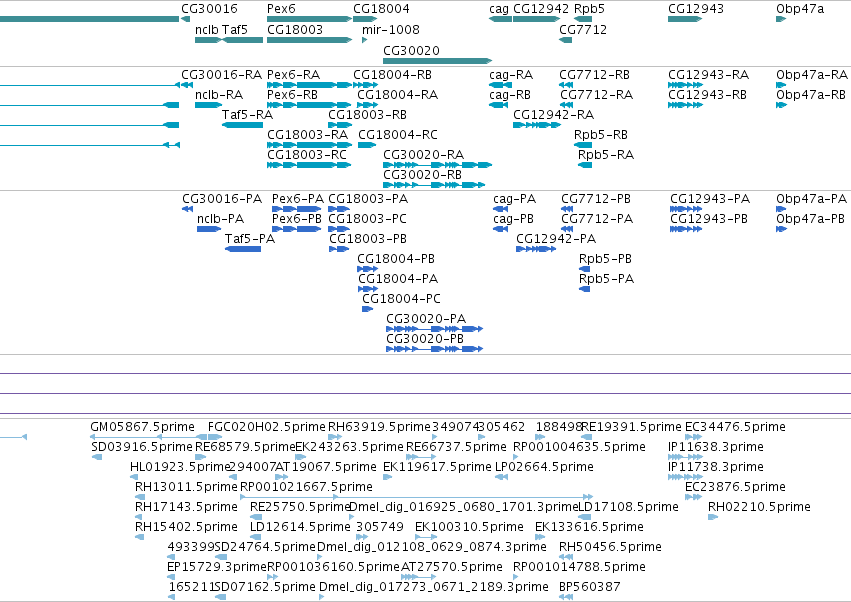The height and width of the screenshot is (602, 851).
Task: Open the RH15402.5prime EST label
Action: click(186, 527)
